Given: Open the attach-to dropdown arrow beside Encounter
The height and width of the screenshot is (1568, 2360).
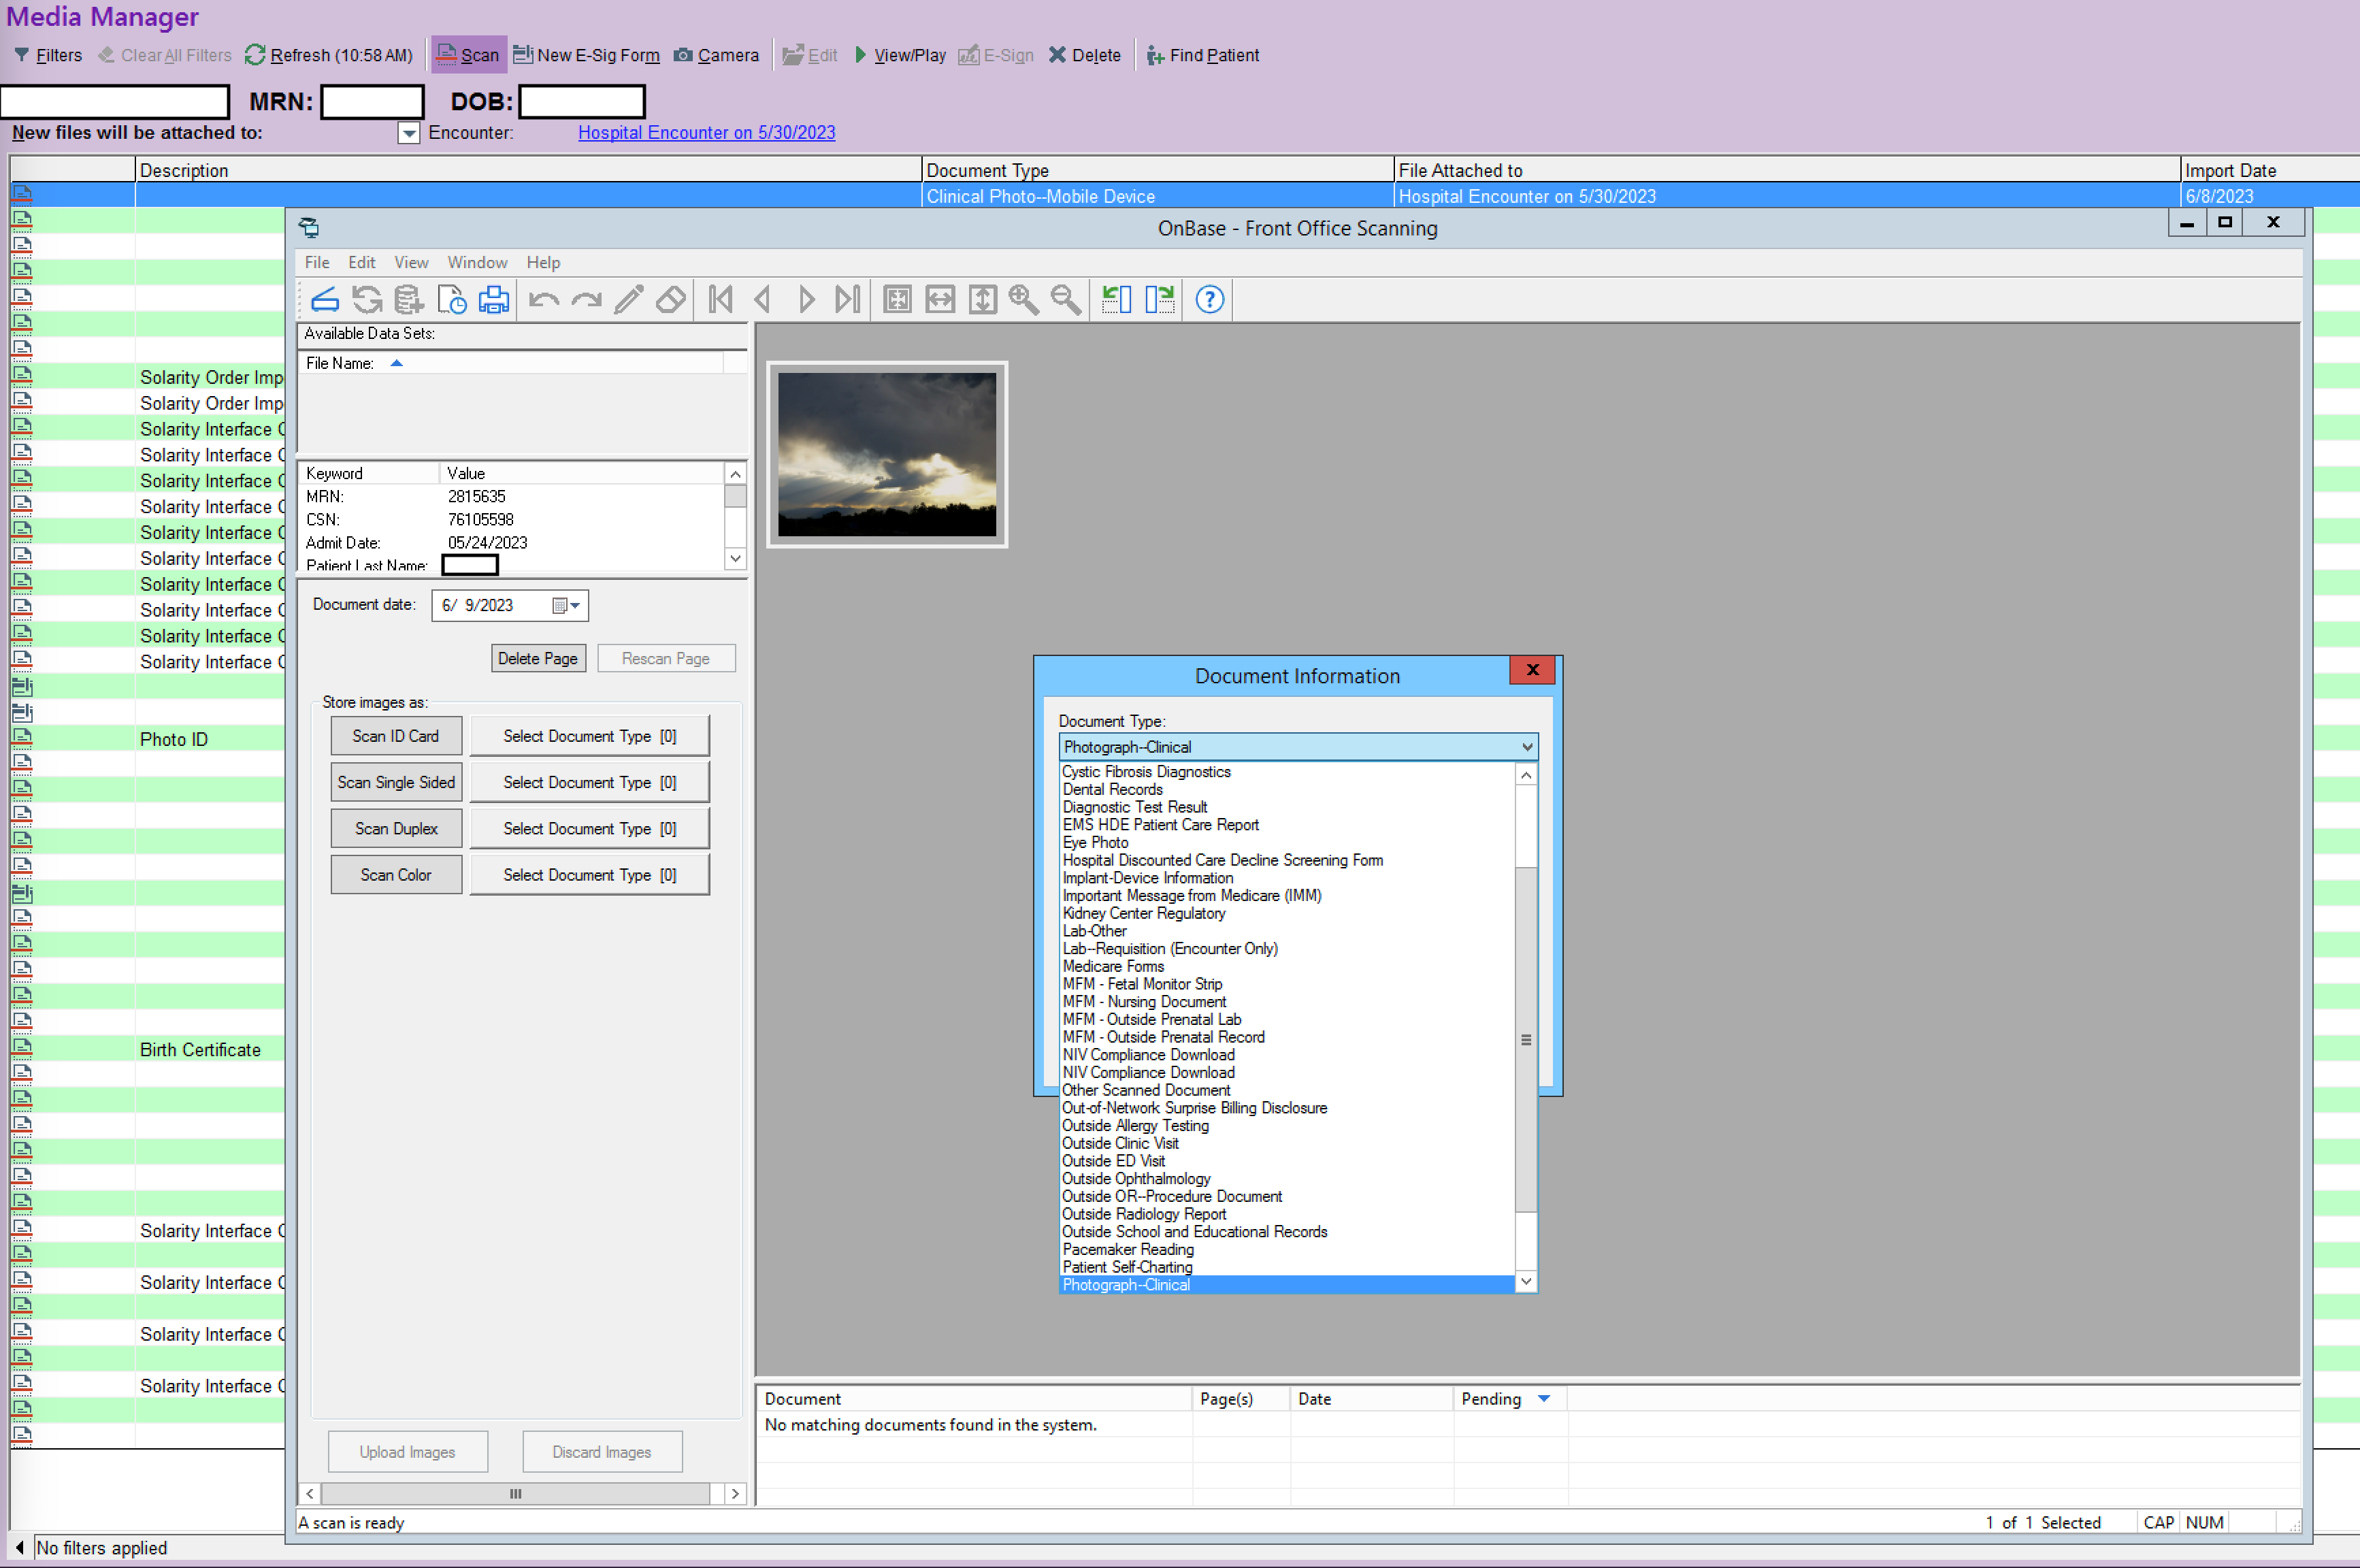Looking at the screenshot, I should (408, 133).
